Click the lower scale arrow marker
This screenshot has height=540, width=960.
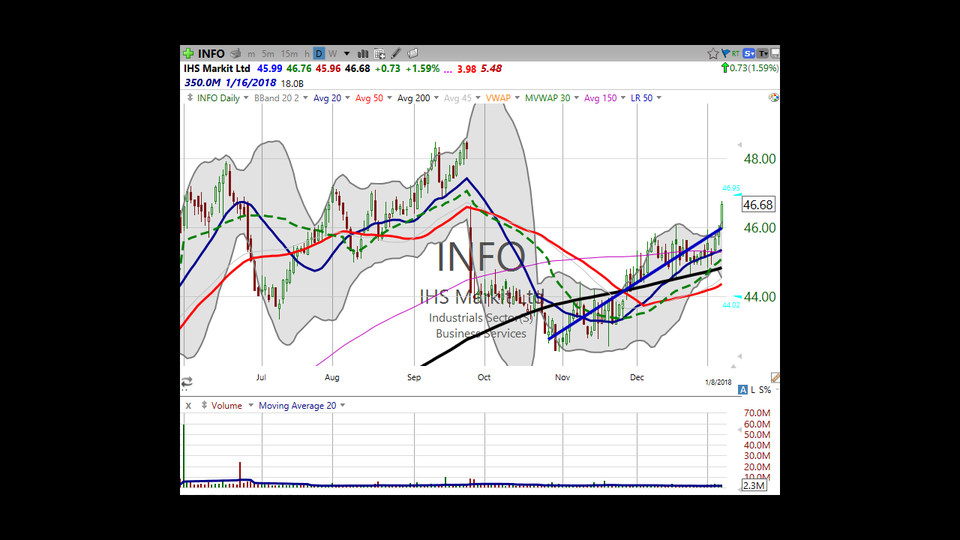coord(740,356)
